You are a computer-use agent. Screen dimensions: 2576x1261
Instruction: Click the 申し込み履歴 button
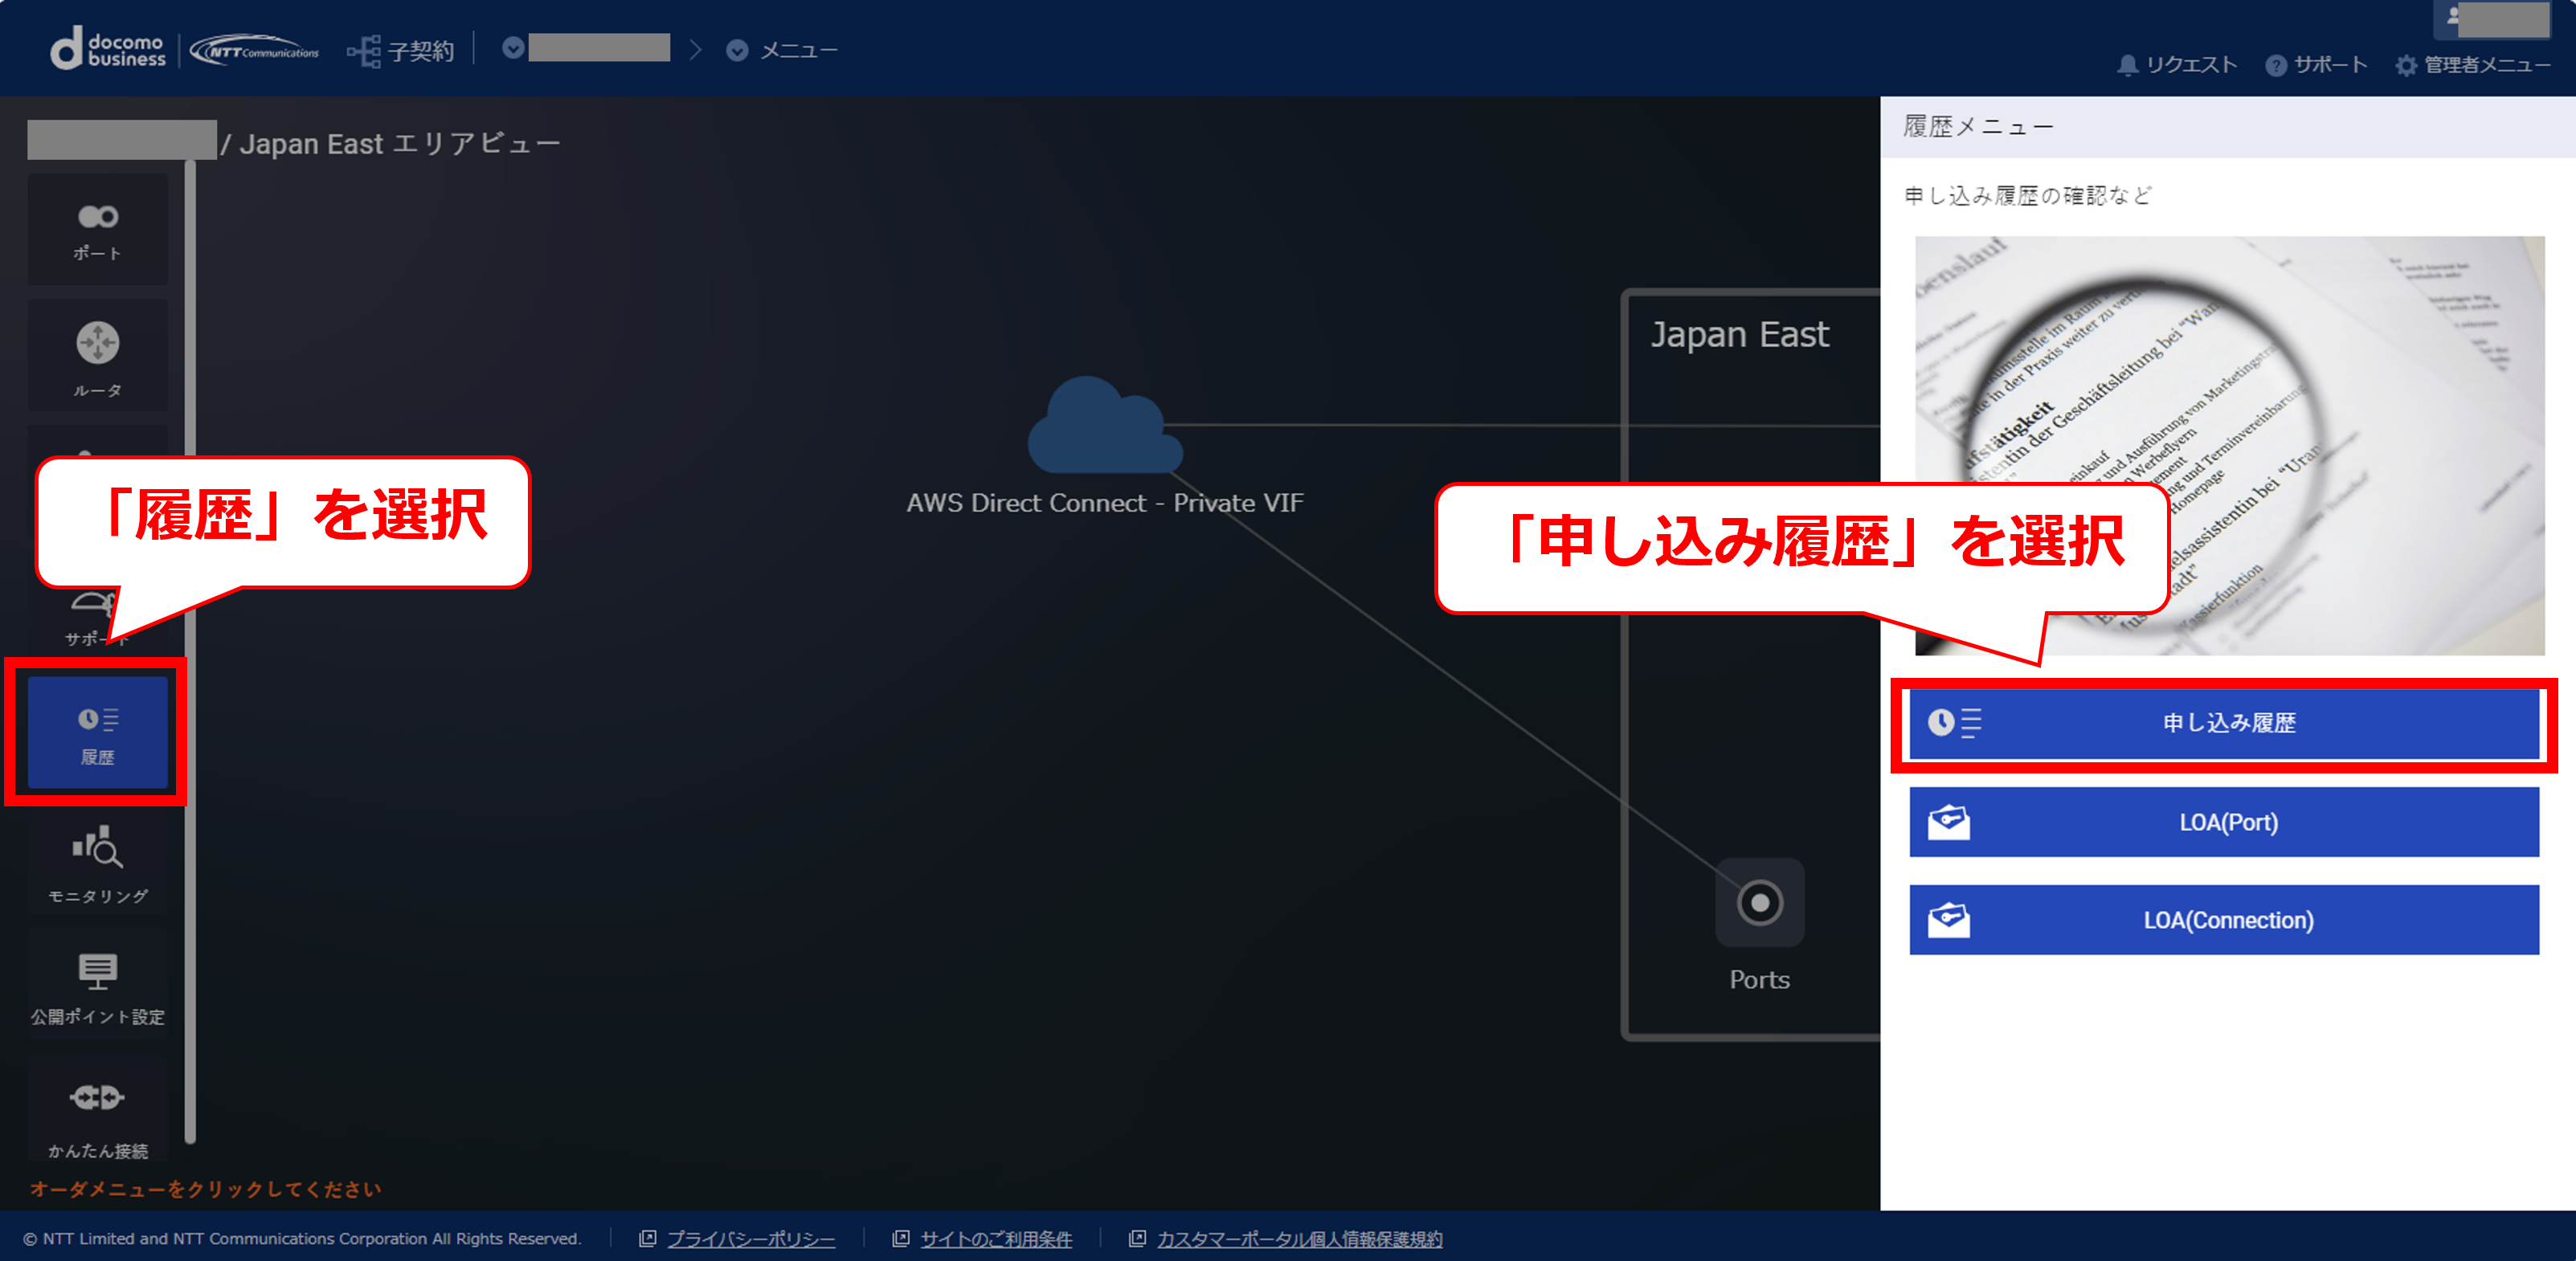pos(2224,723)
